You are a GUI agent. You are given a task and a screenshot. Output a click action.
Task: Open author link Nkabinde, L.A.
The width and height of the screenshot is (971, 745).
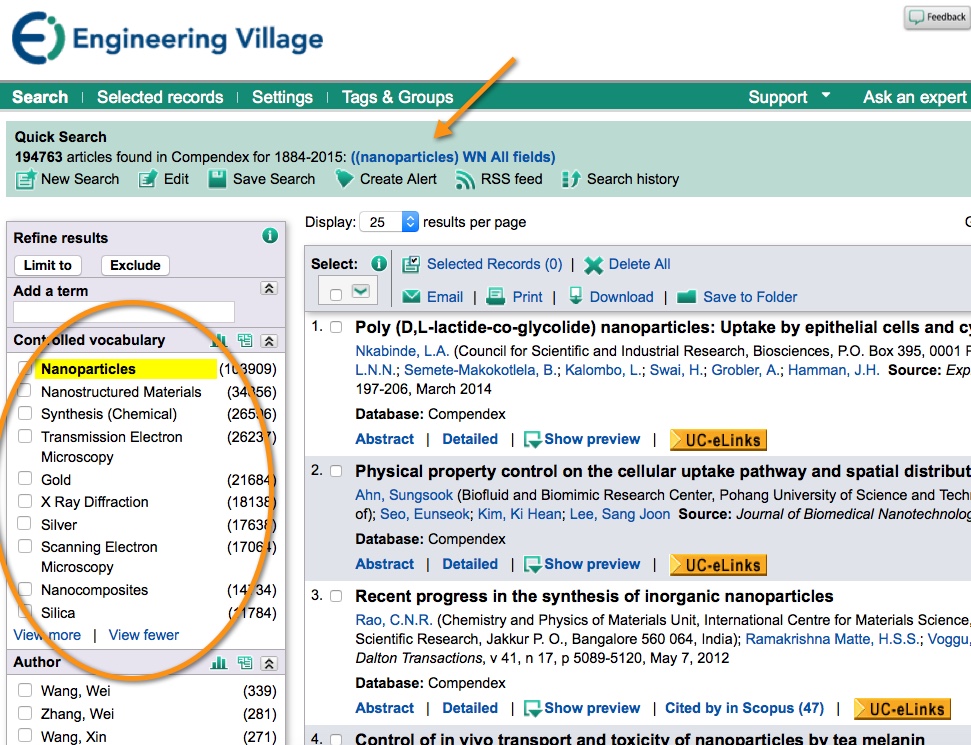402,351
